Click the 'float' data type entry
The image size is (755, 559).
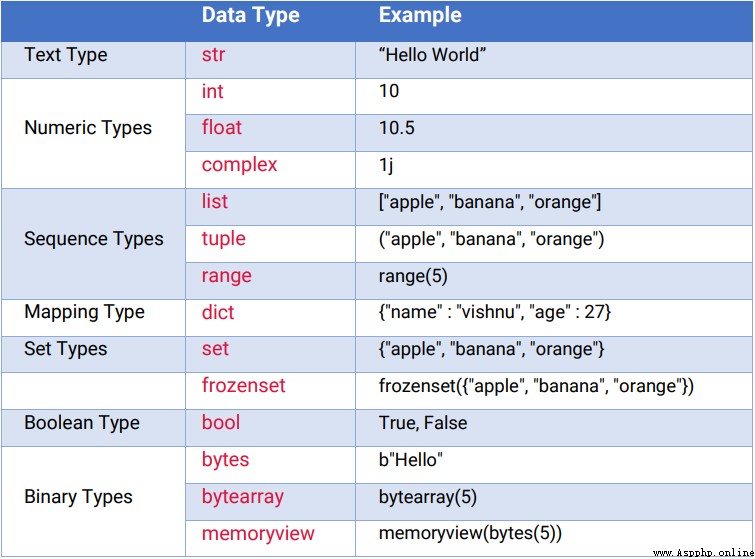tap(221, 128)
